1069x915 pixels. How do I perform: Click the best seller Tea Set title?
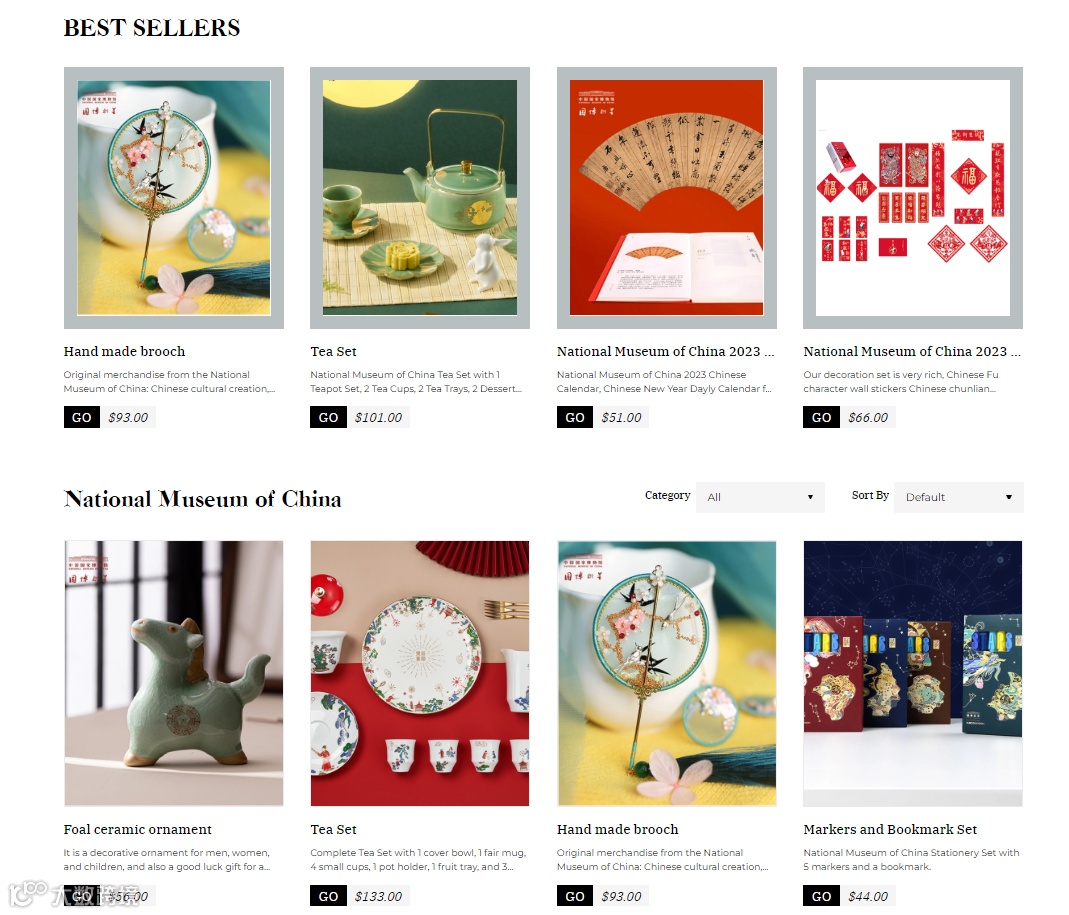[333, 351]
